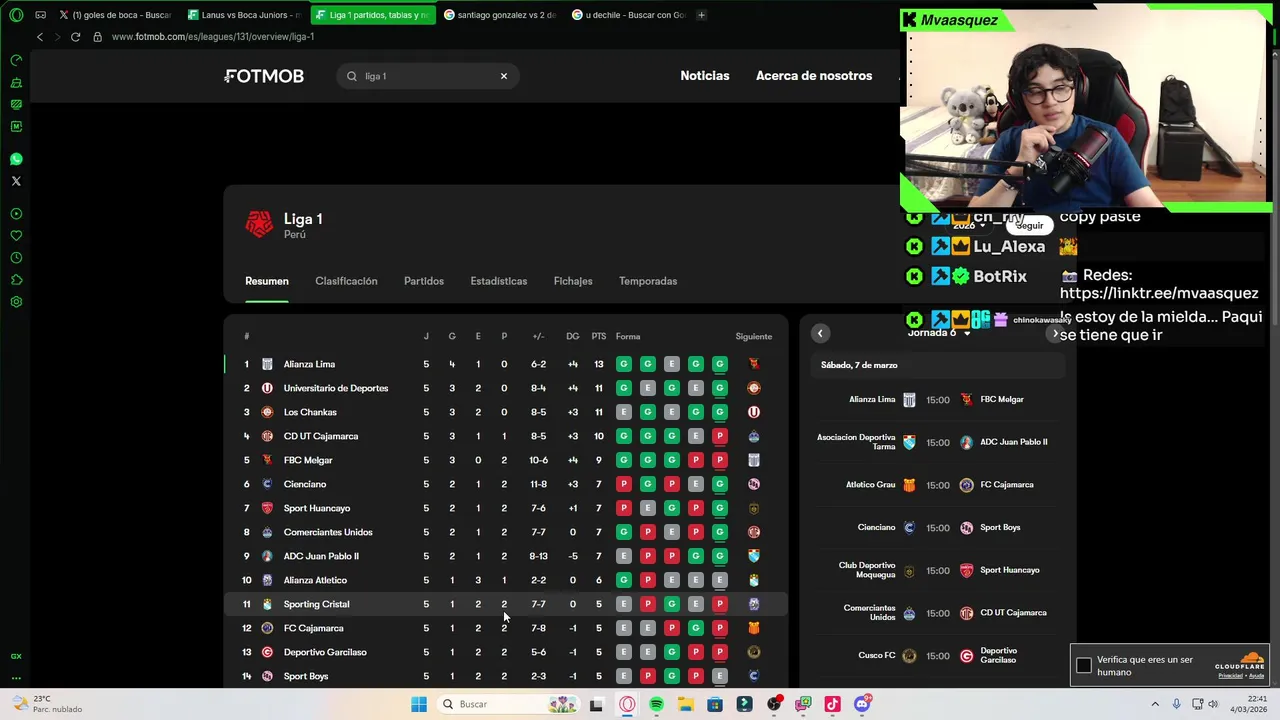The width and height of the screenshot is (1280, 720).
Task: Switch to the 'santiago gonzalez vs 2 de' tab
Action: [x=501, y=15]
